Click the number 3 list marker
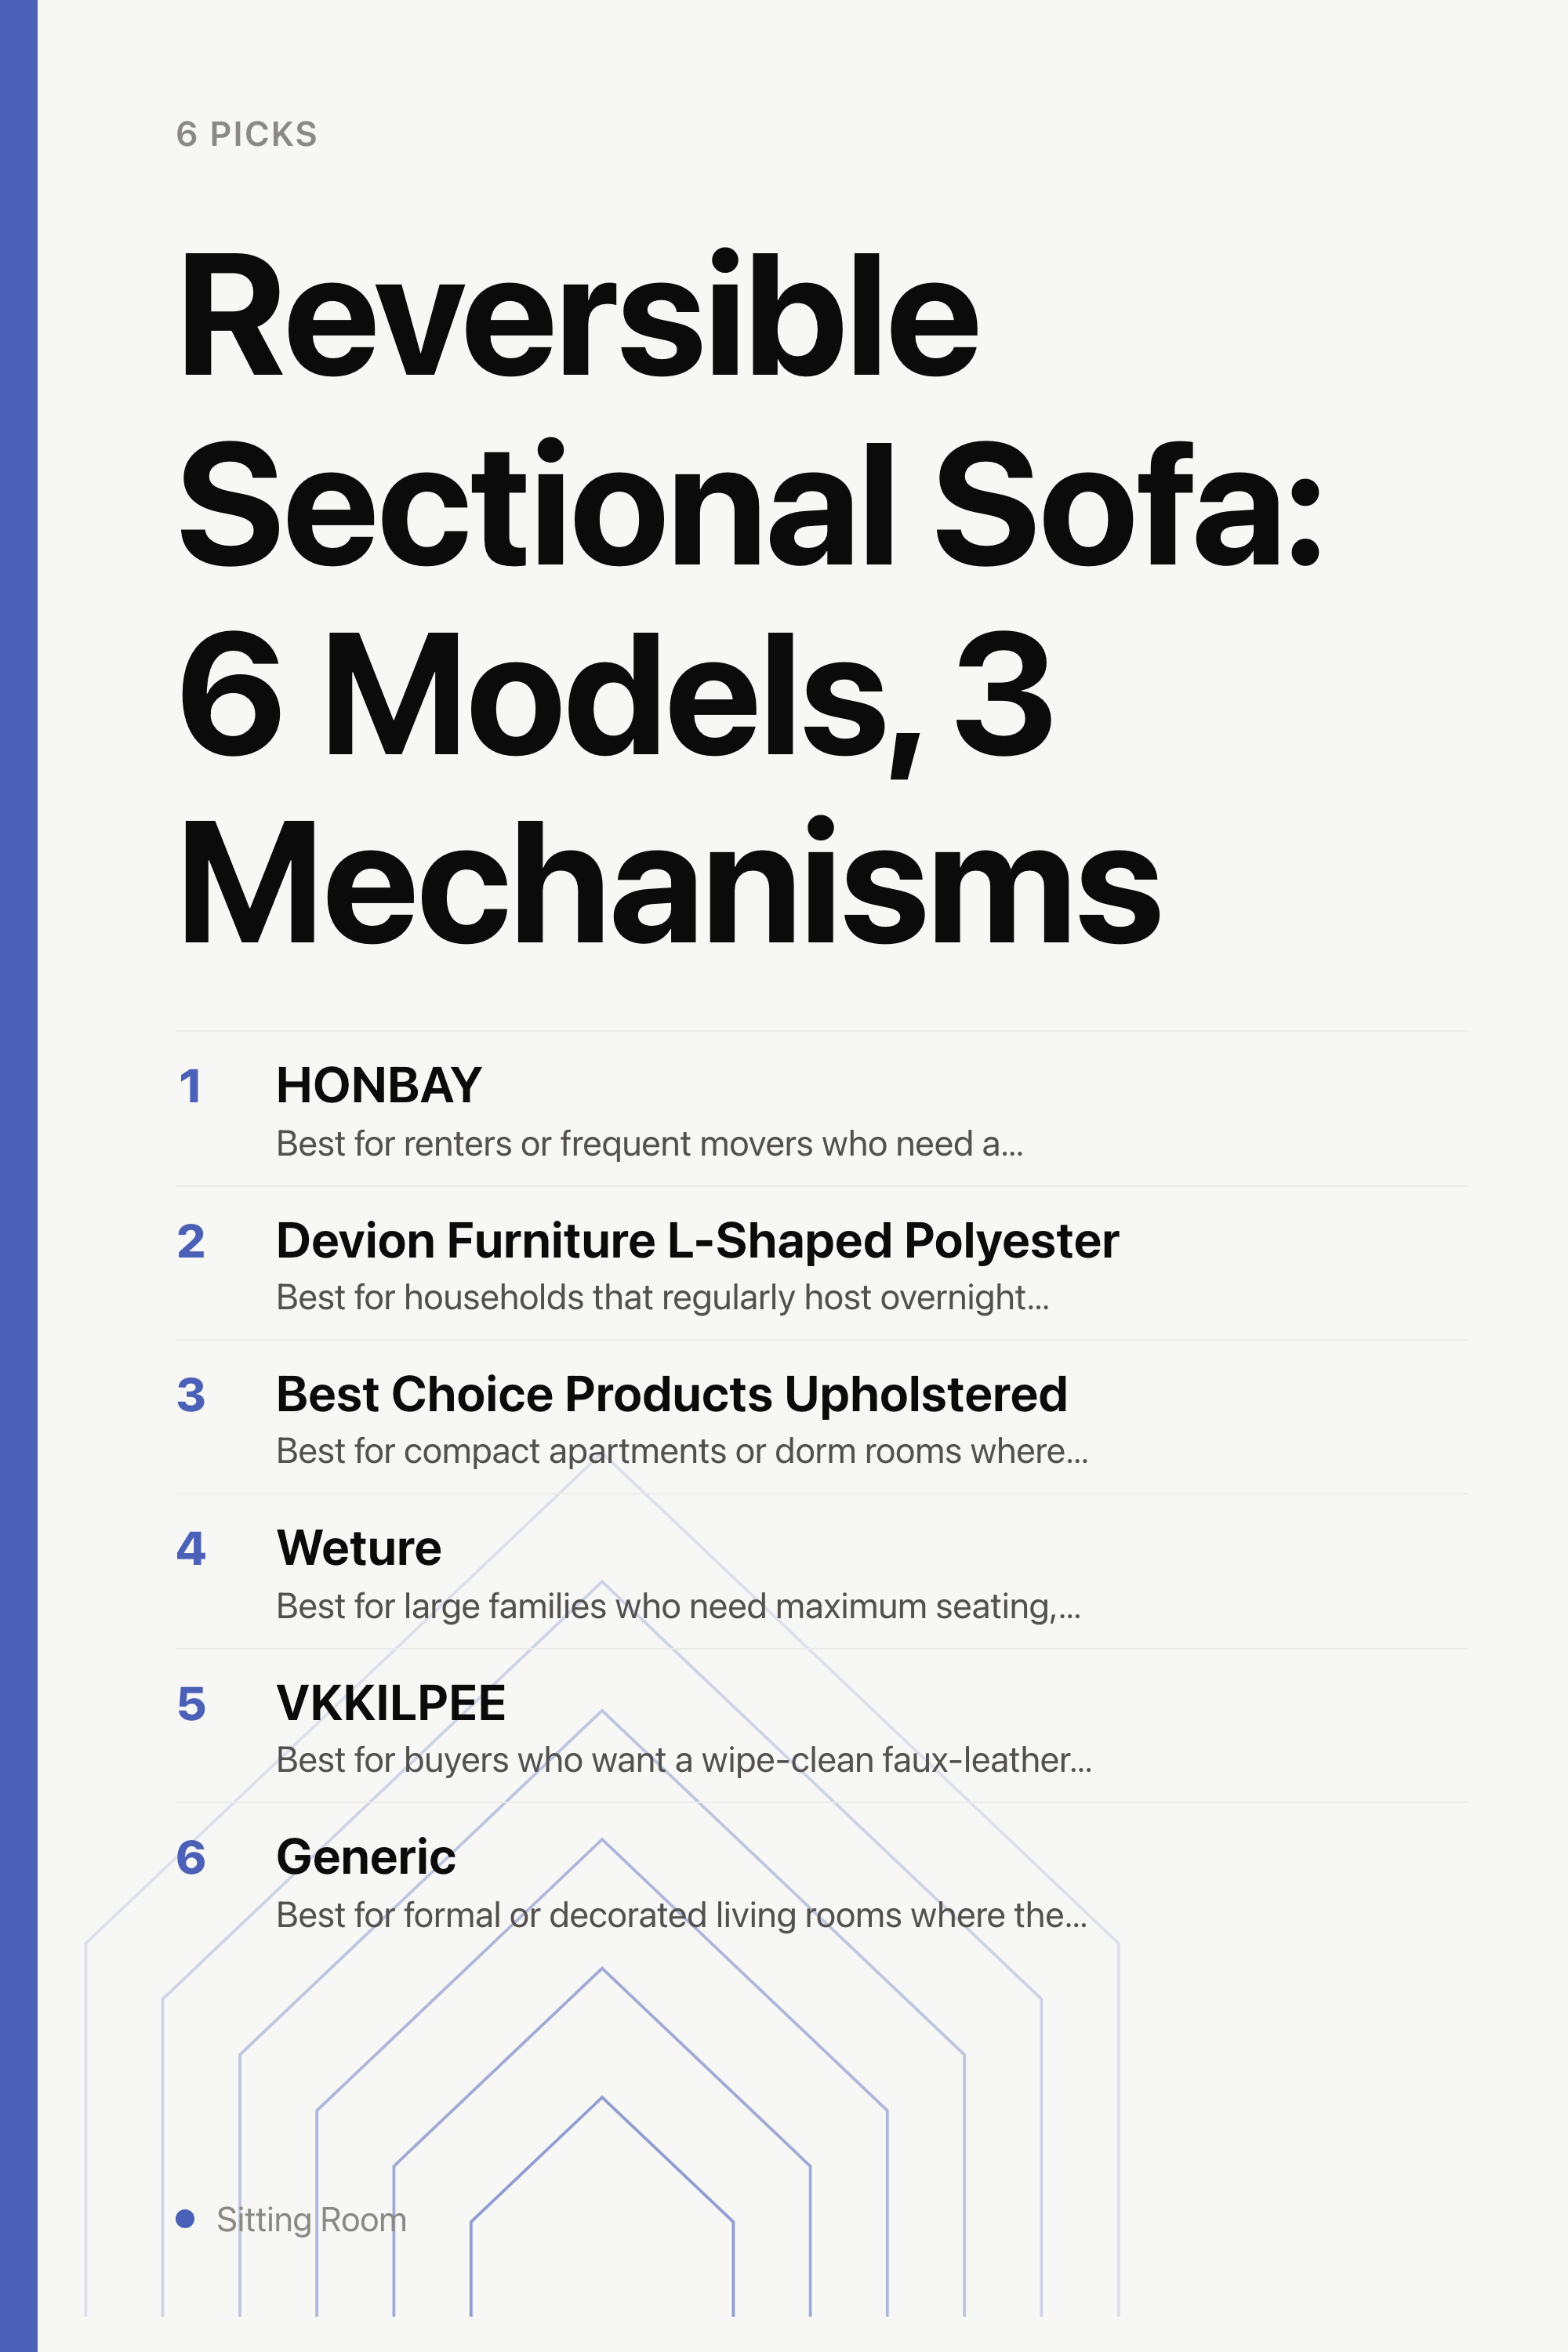The height and width of the screenshot is (2352, 1568). 191,1395
